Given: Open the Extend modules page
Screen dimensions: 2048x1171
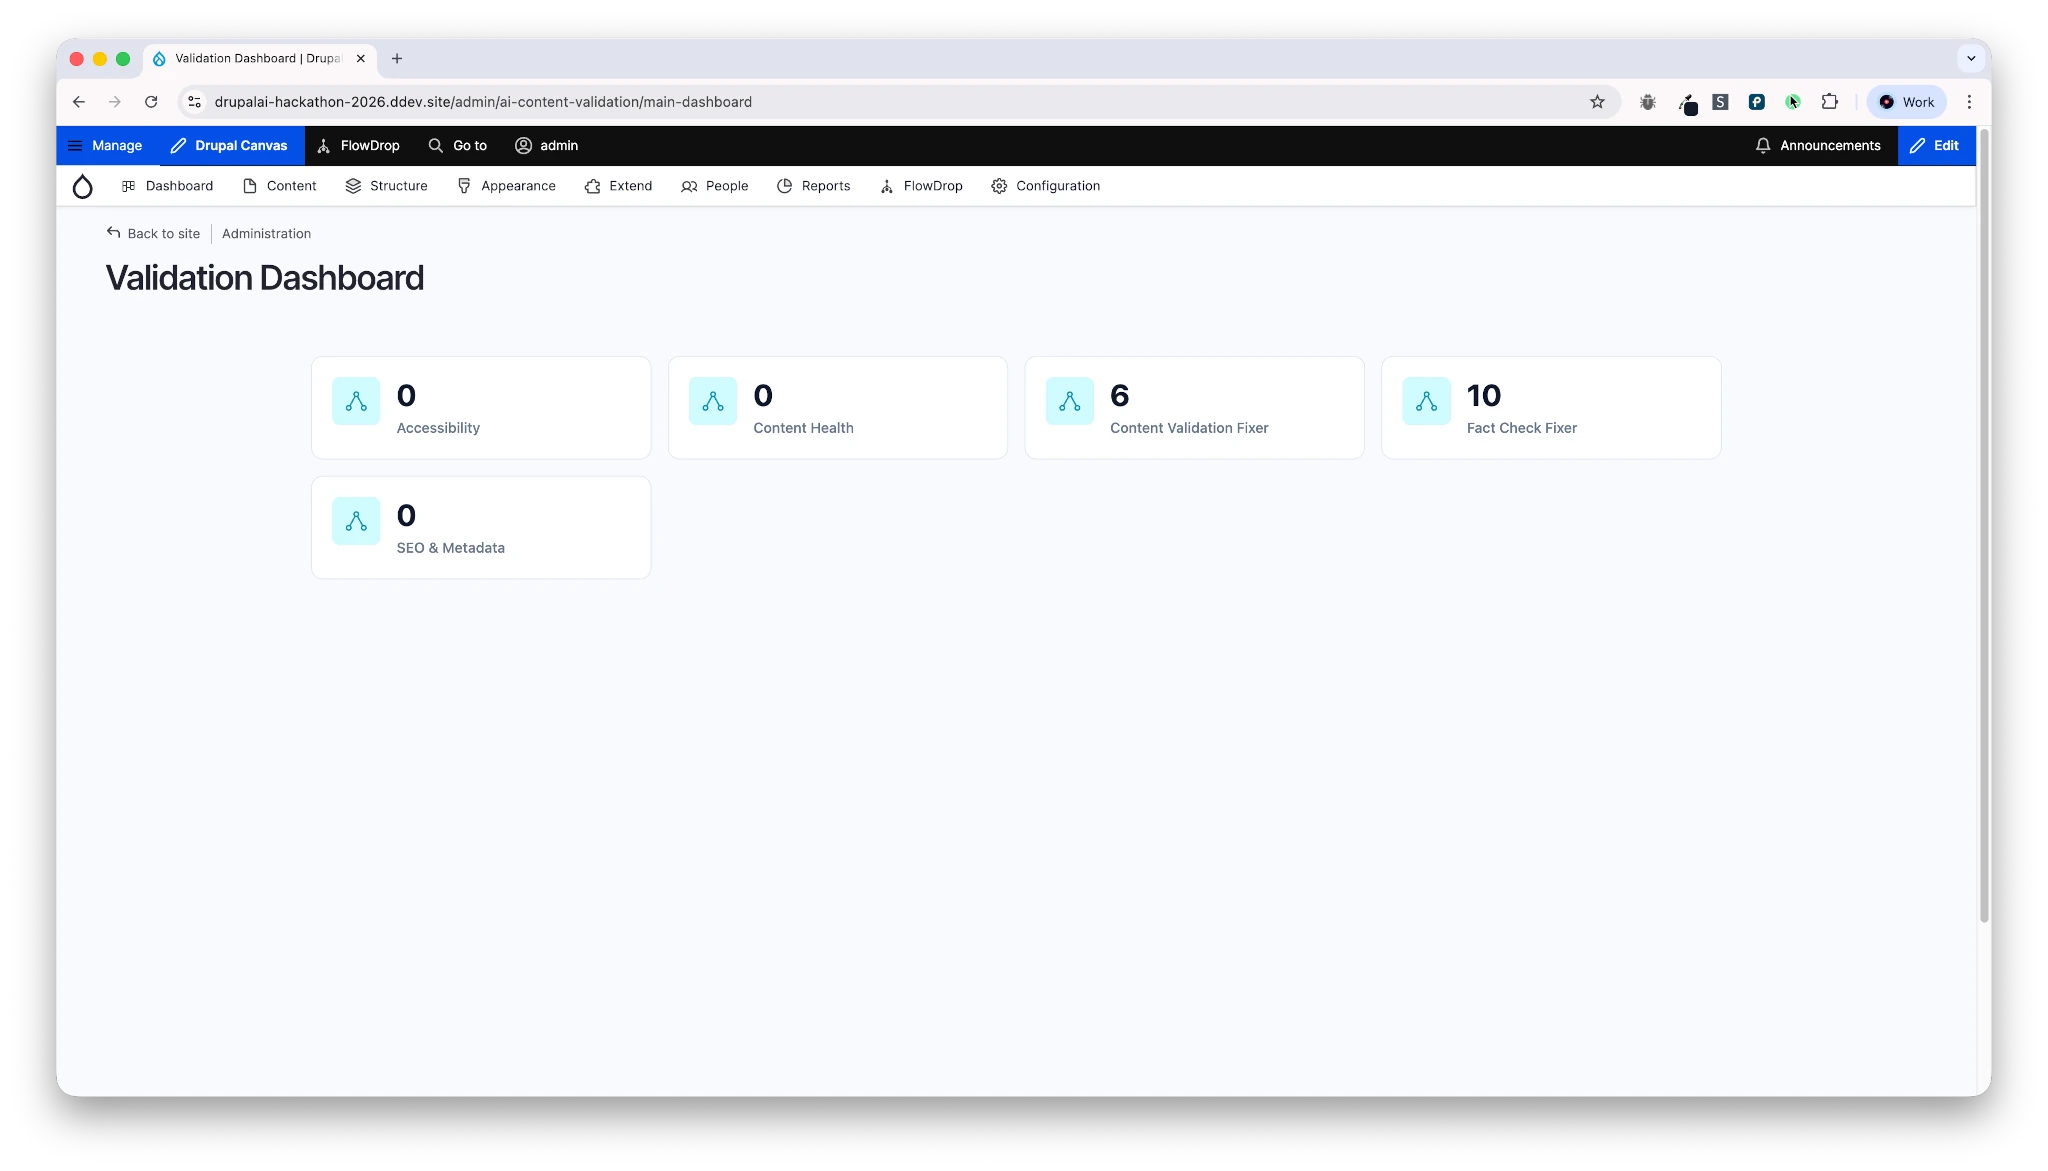Looking at the screenshot, I should [x=619, y=186].
